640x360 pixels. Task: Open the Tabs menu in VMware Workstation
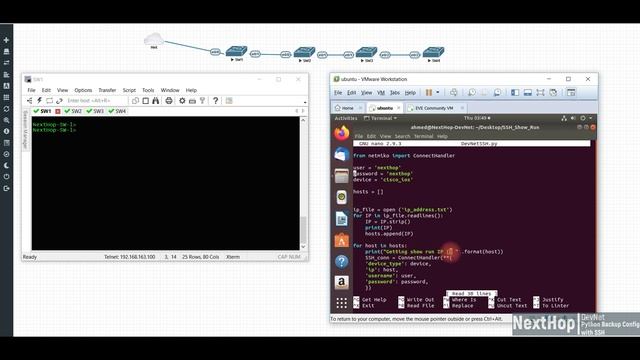[395, 93]
